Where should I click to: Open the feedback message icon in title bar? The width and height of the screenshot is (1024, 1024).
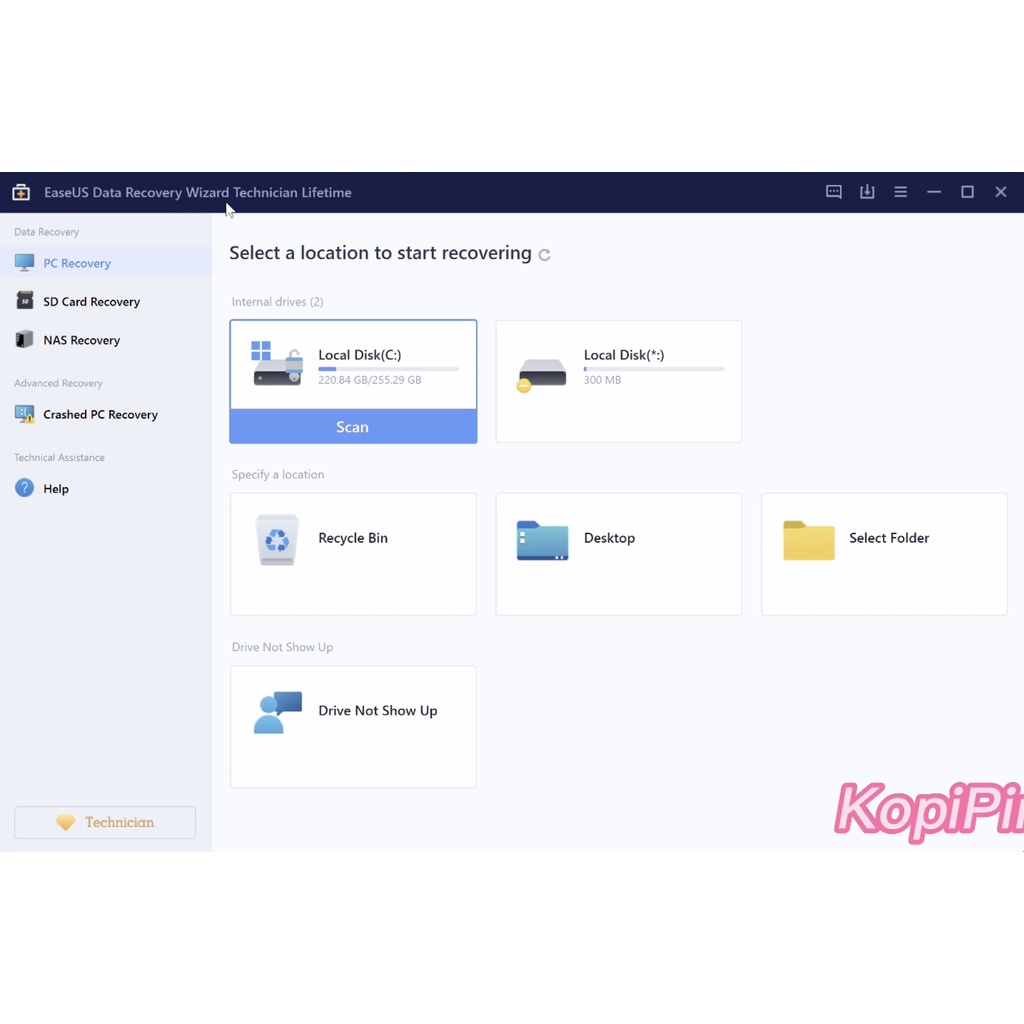point(833,191)
